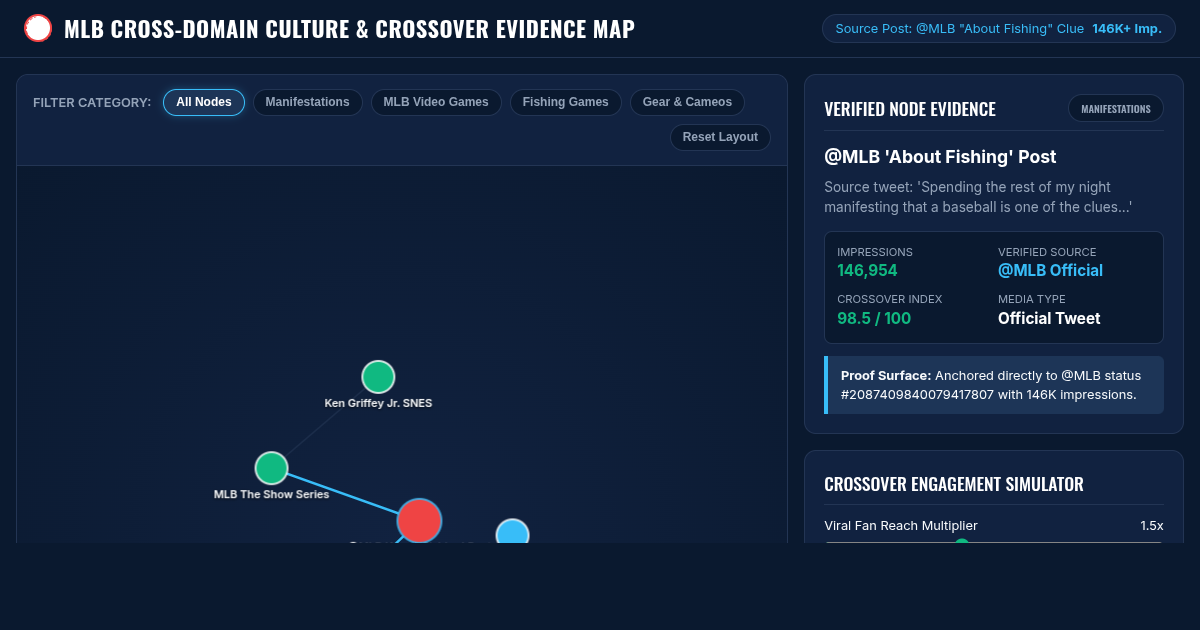This screenshot has width=1200, height=630.
Task: Click the baseball logo in the header
Action: (x=38, y=28)
